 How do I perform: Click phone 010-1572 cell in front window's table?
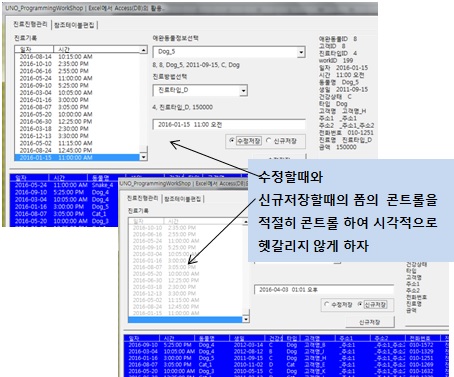[421, 345]
